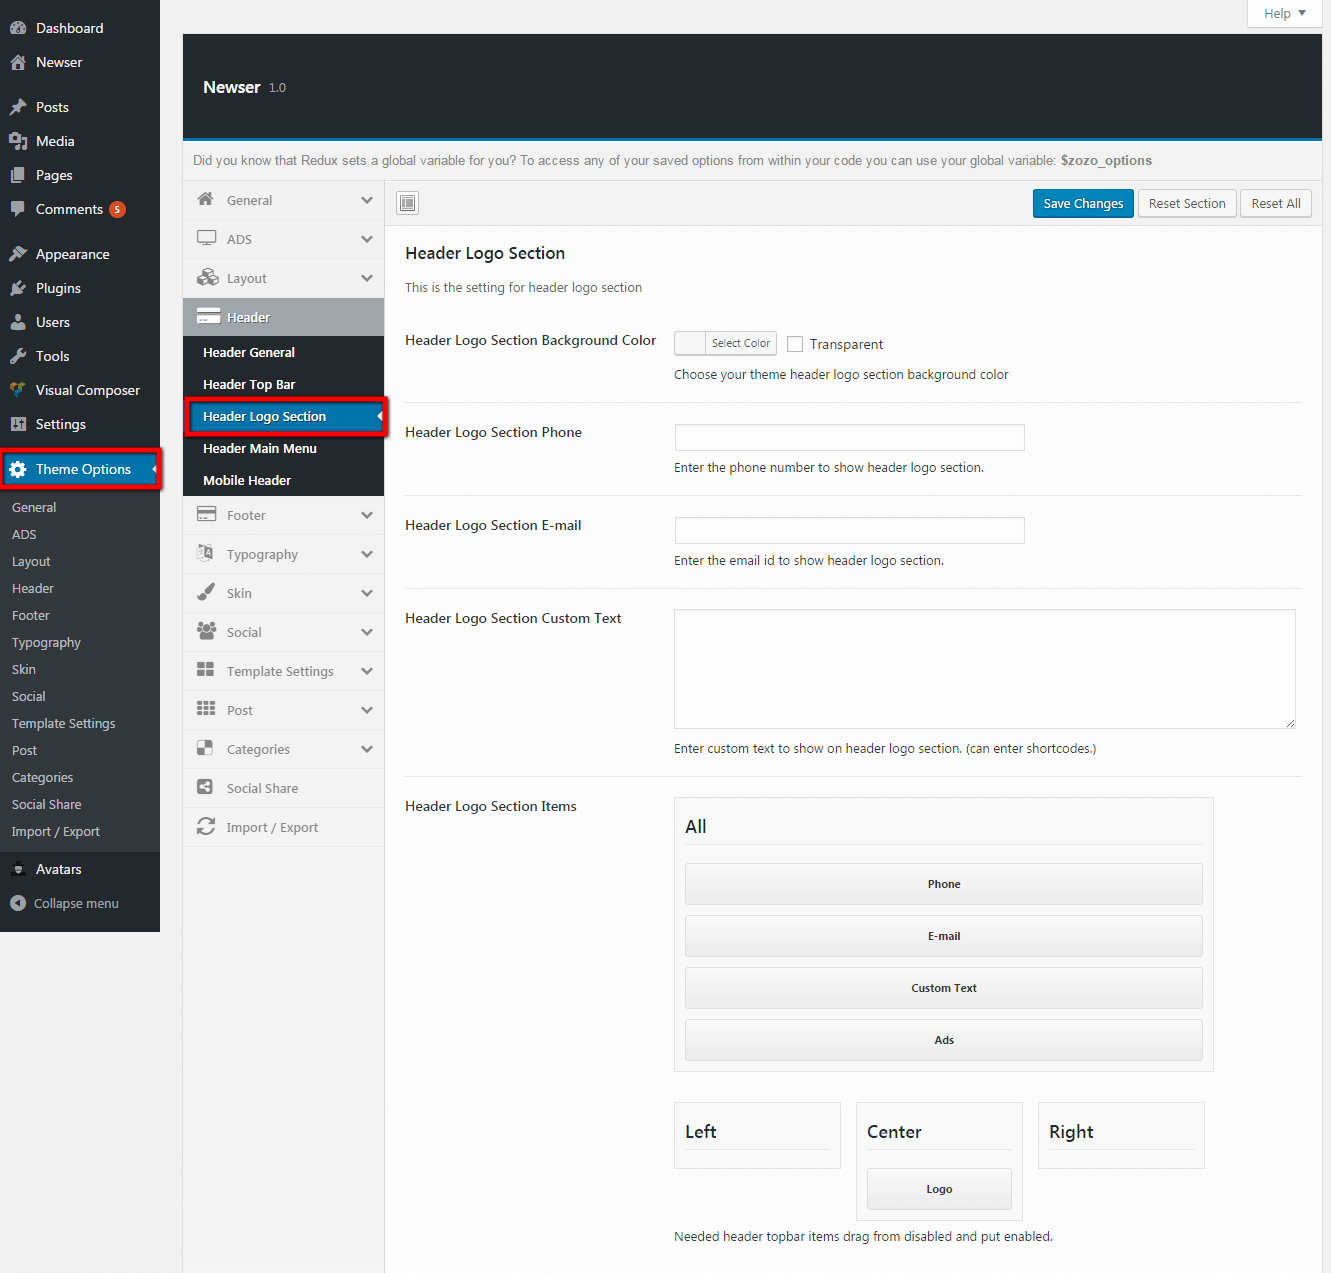Expand the Typography section chevron
1331x1273 pixels.
367,554
